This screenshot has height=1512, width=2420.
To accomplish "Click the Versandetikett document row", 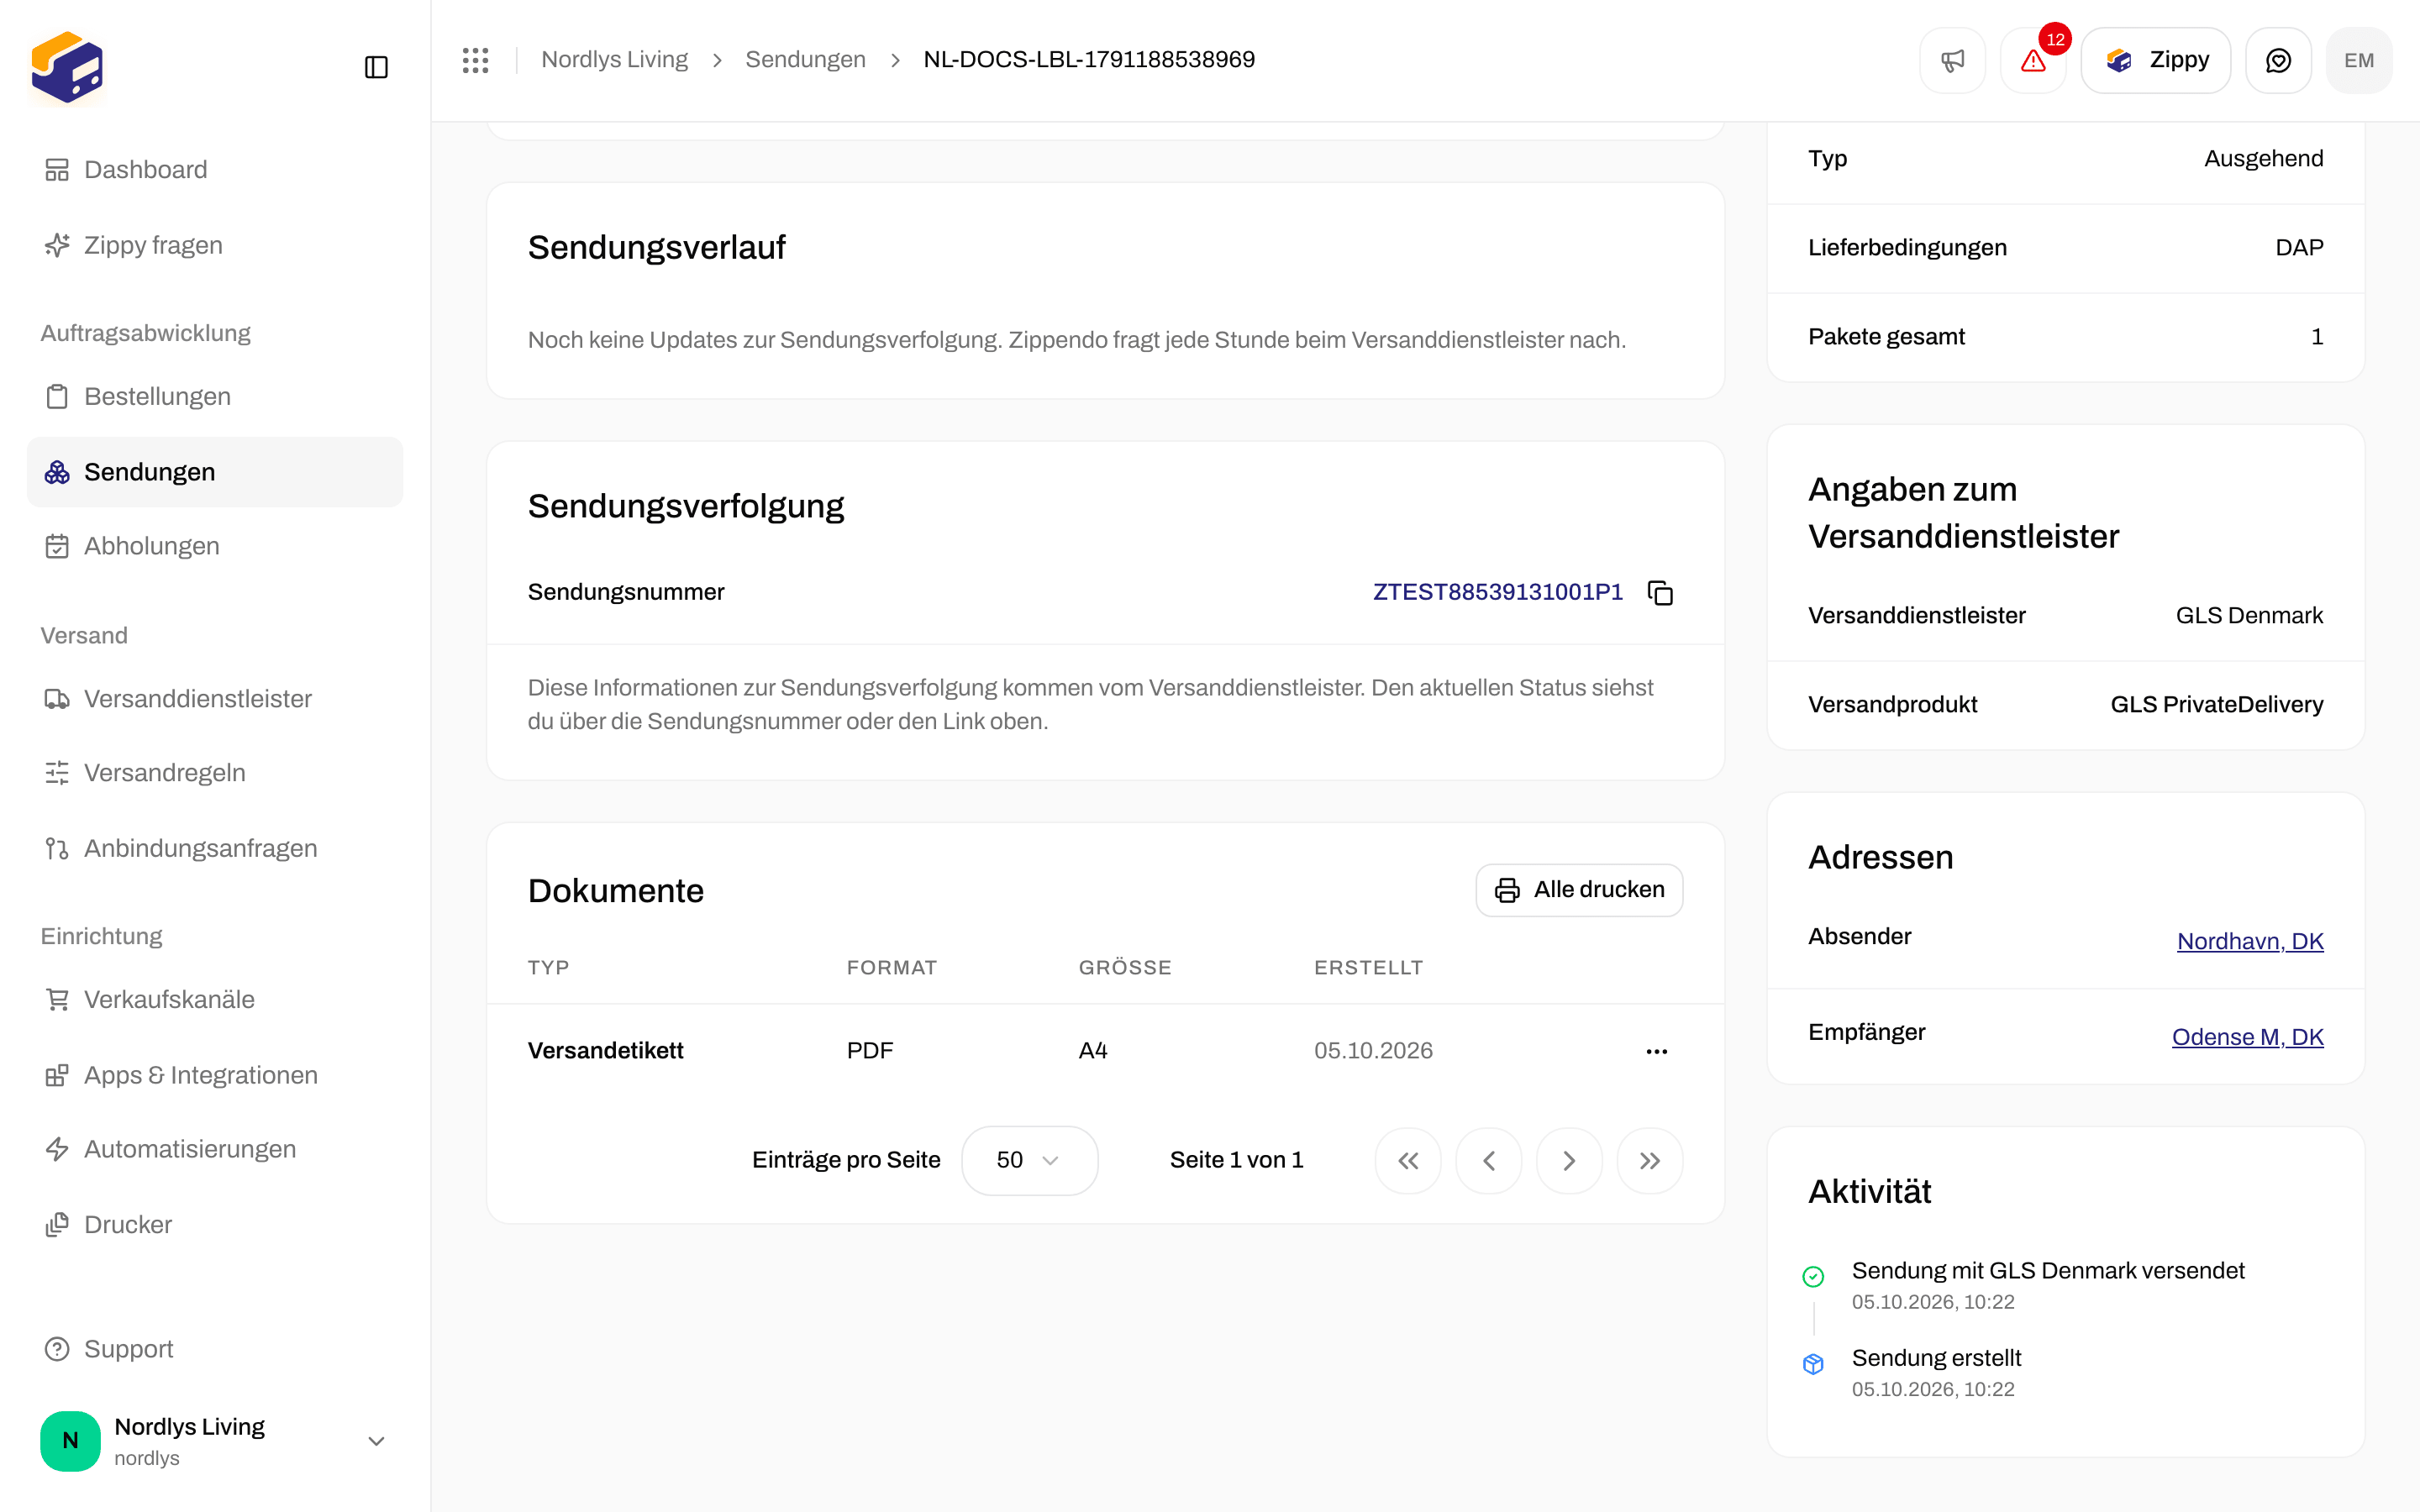I will (x=1105, y=1051).
